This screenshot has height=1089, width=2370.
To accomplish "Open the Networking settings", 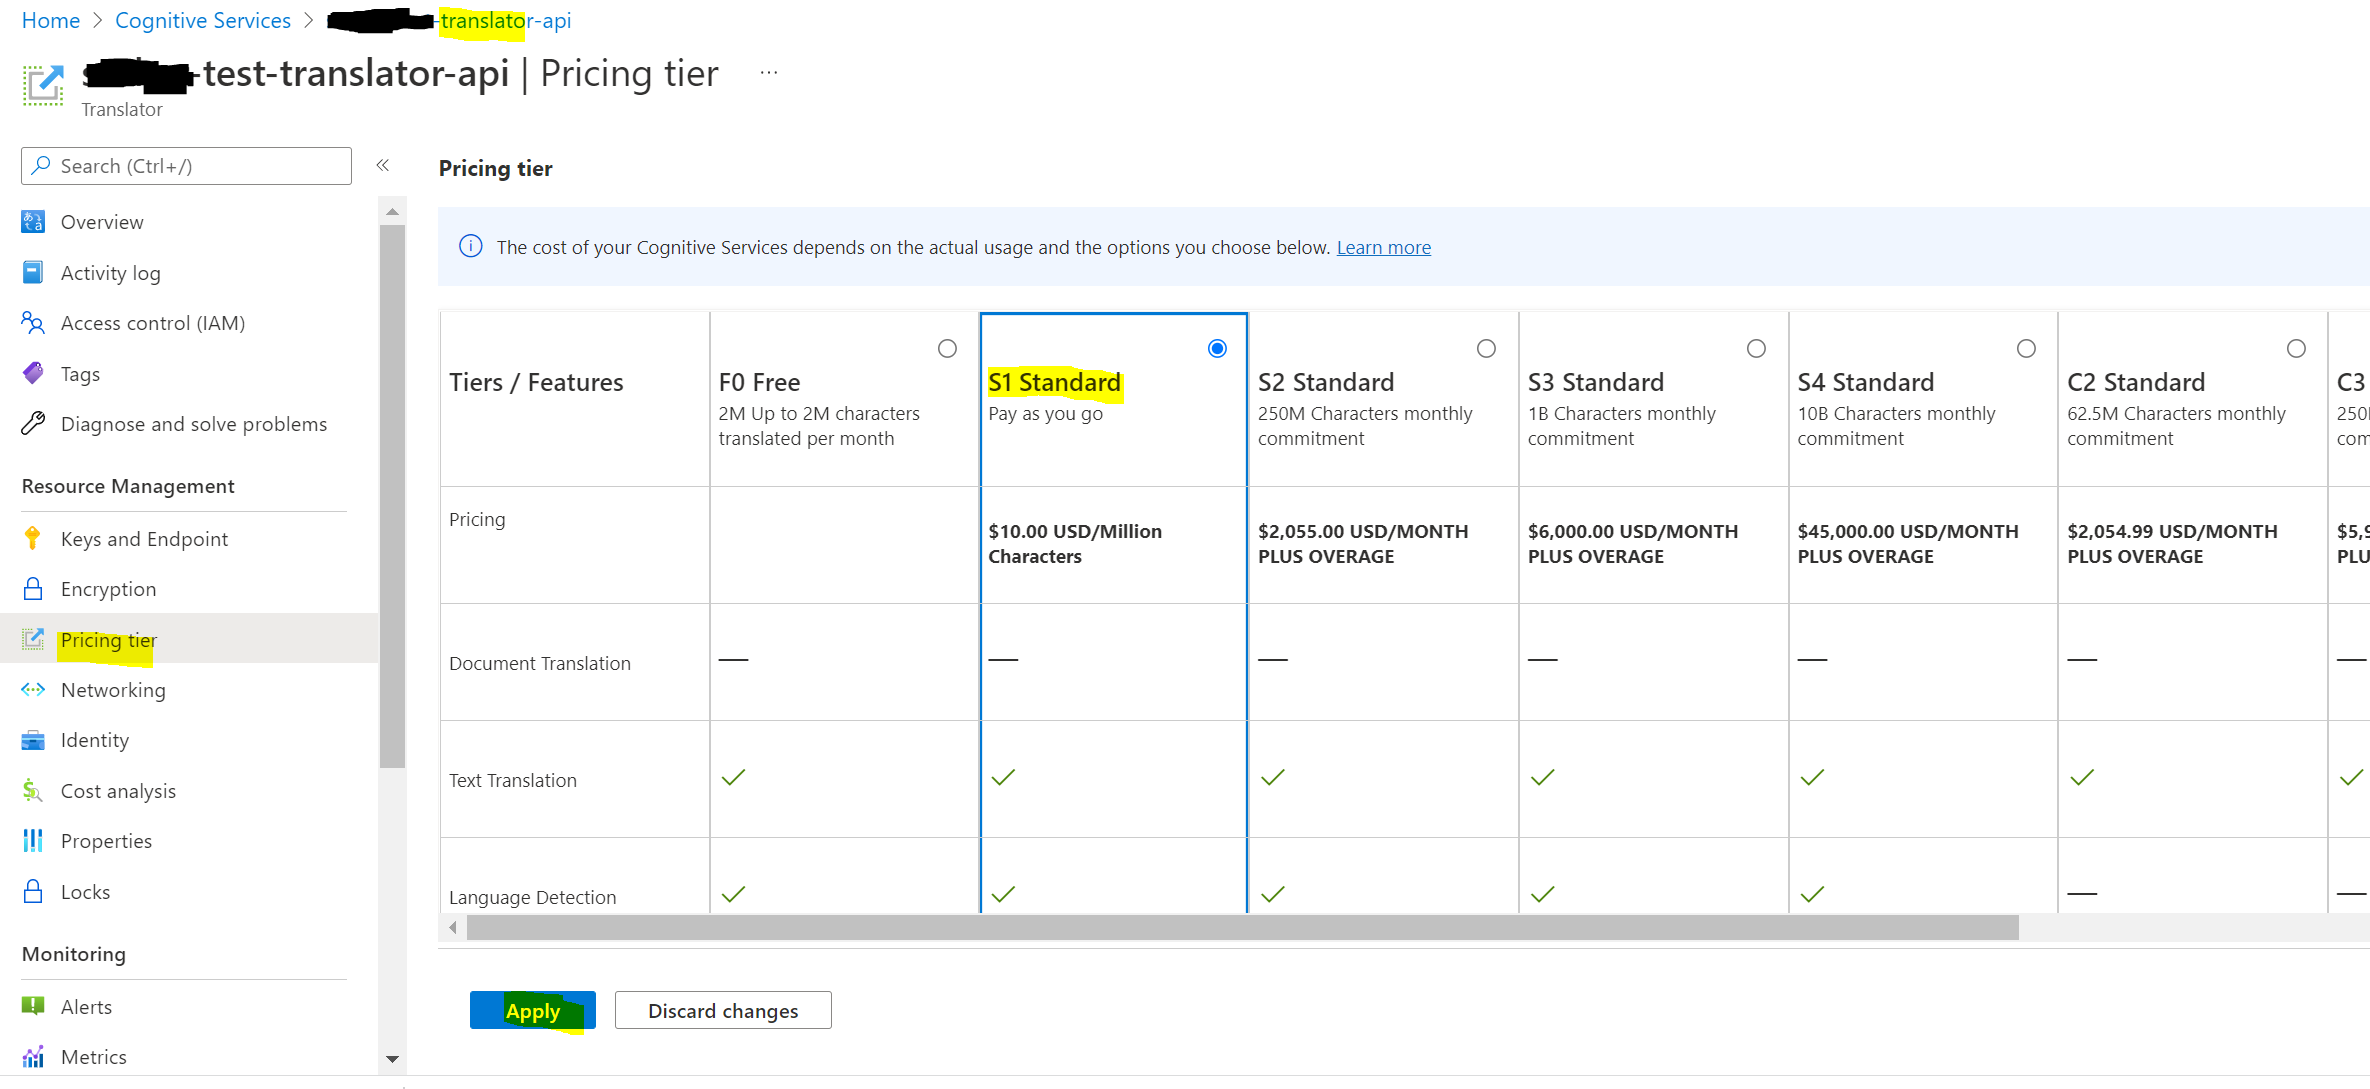I will (112, 689).
